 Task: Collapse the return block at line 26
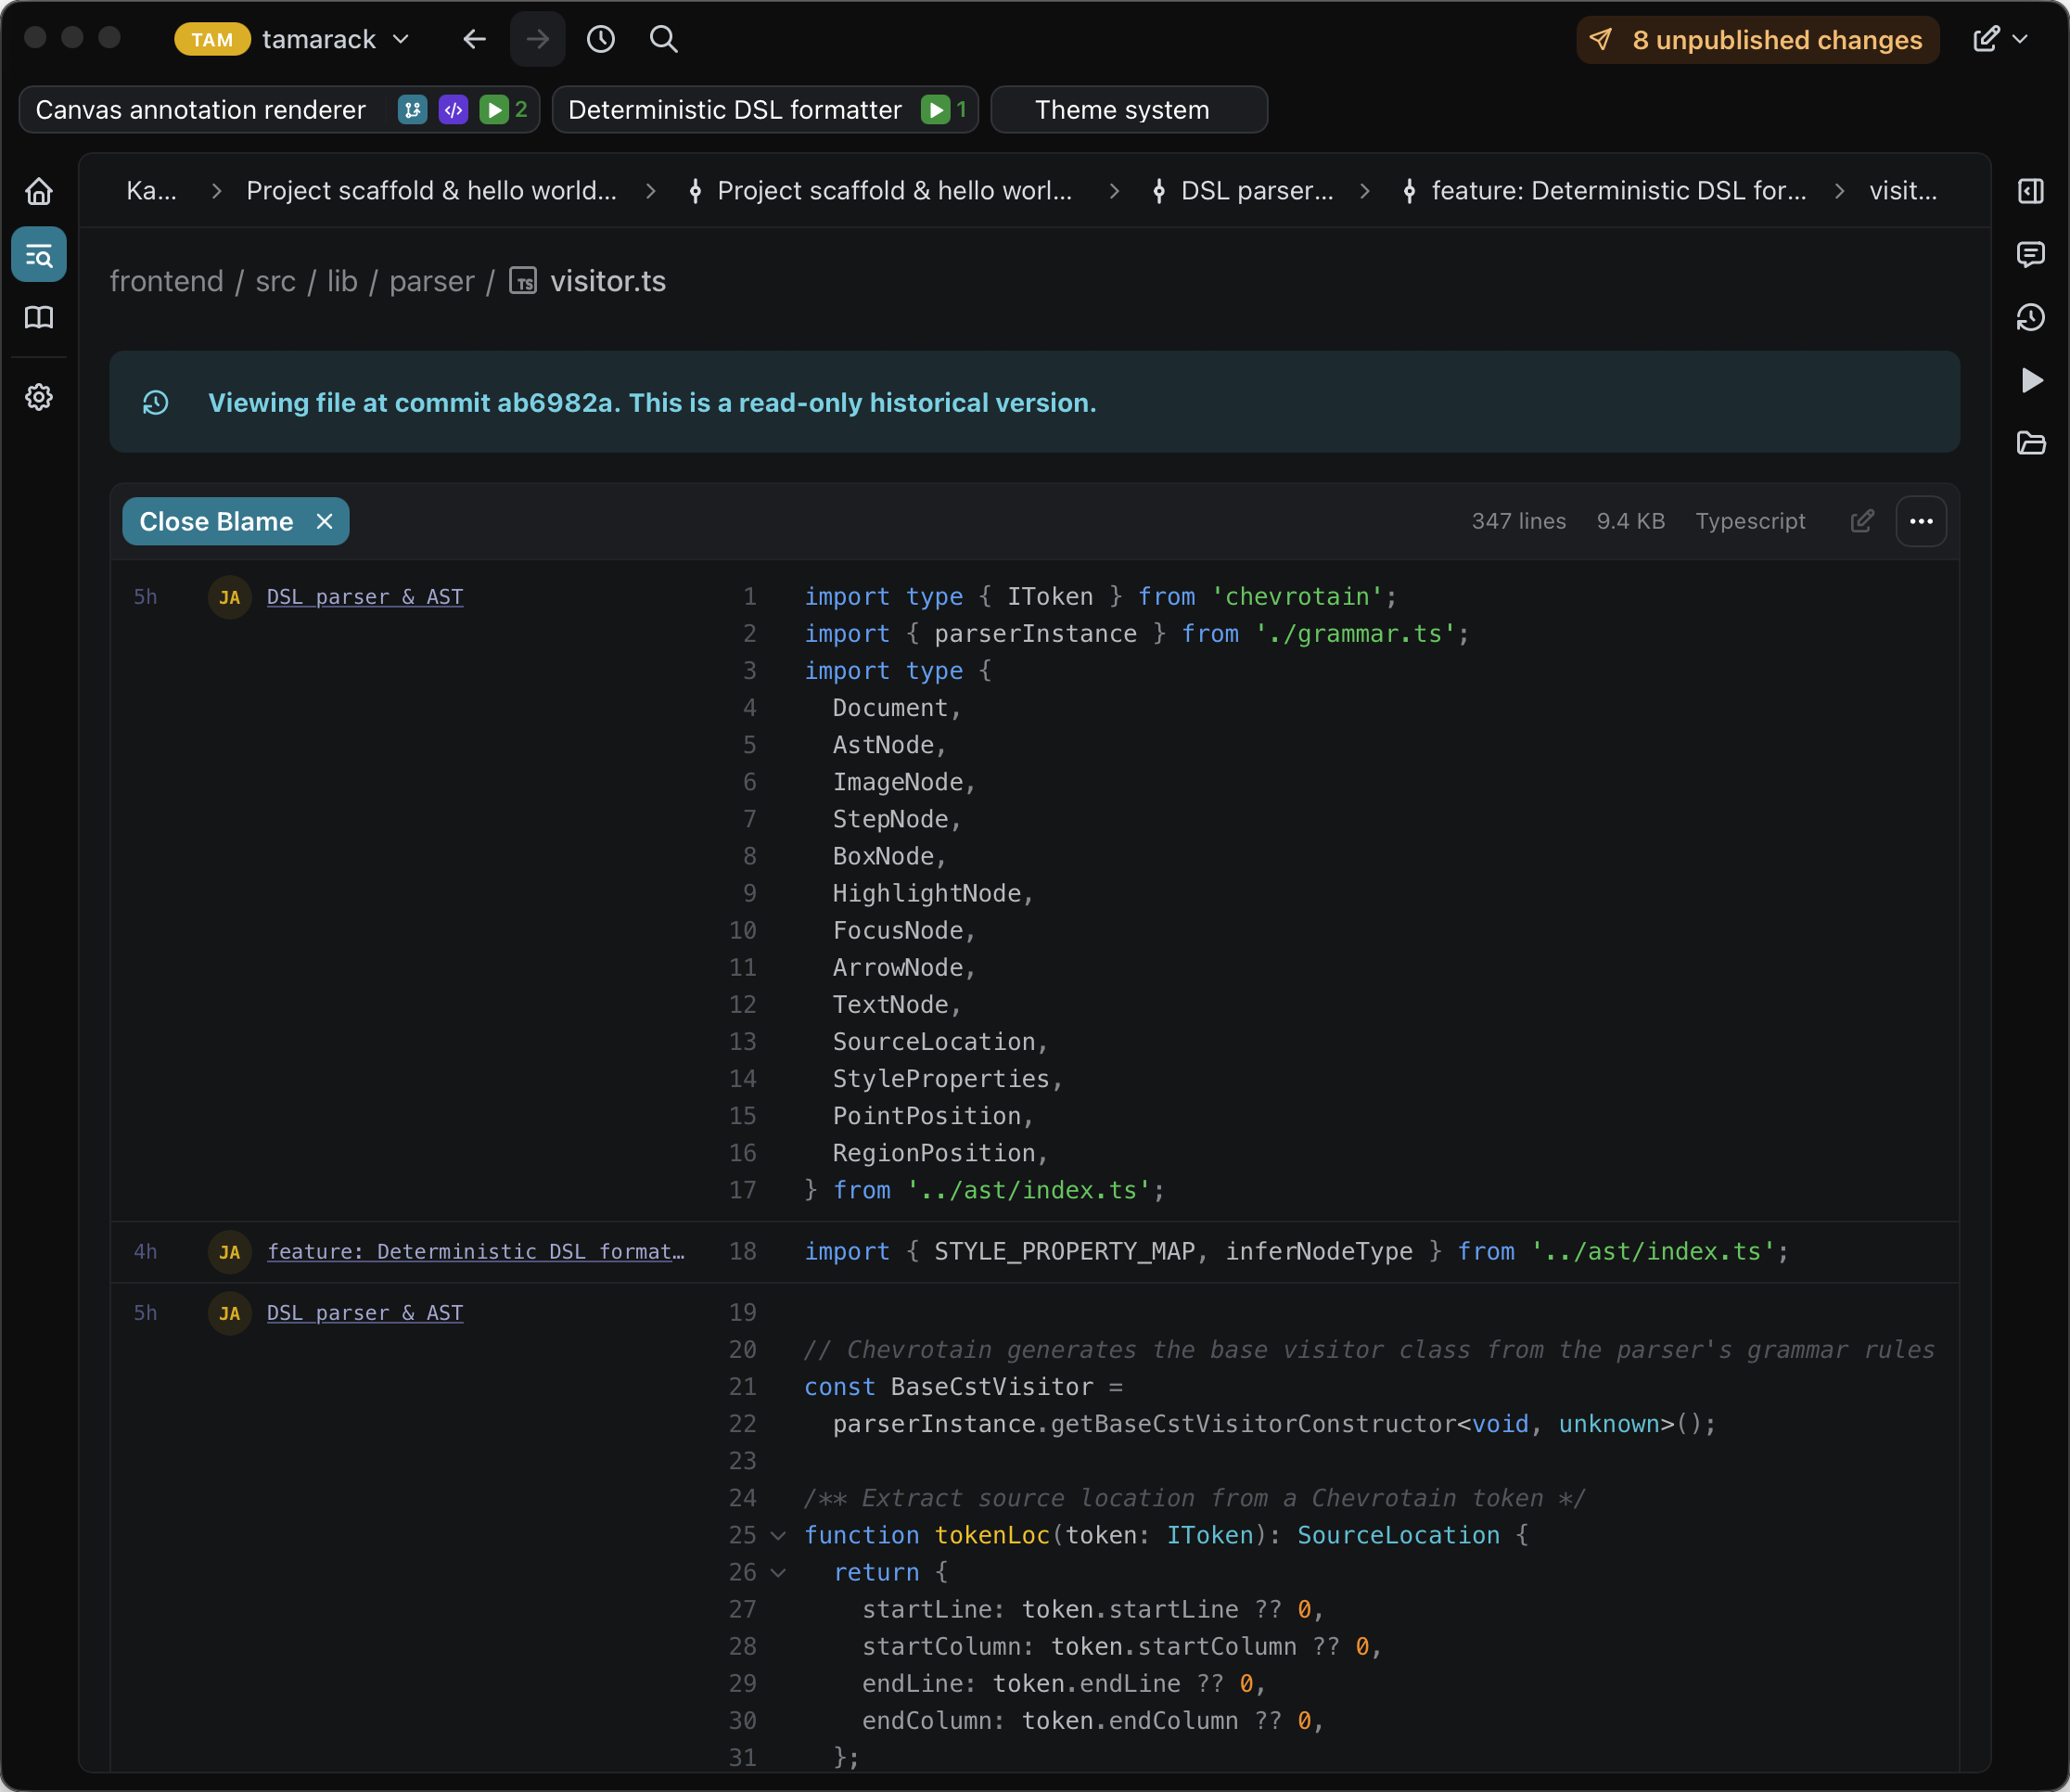coord(778,1572)
